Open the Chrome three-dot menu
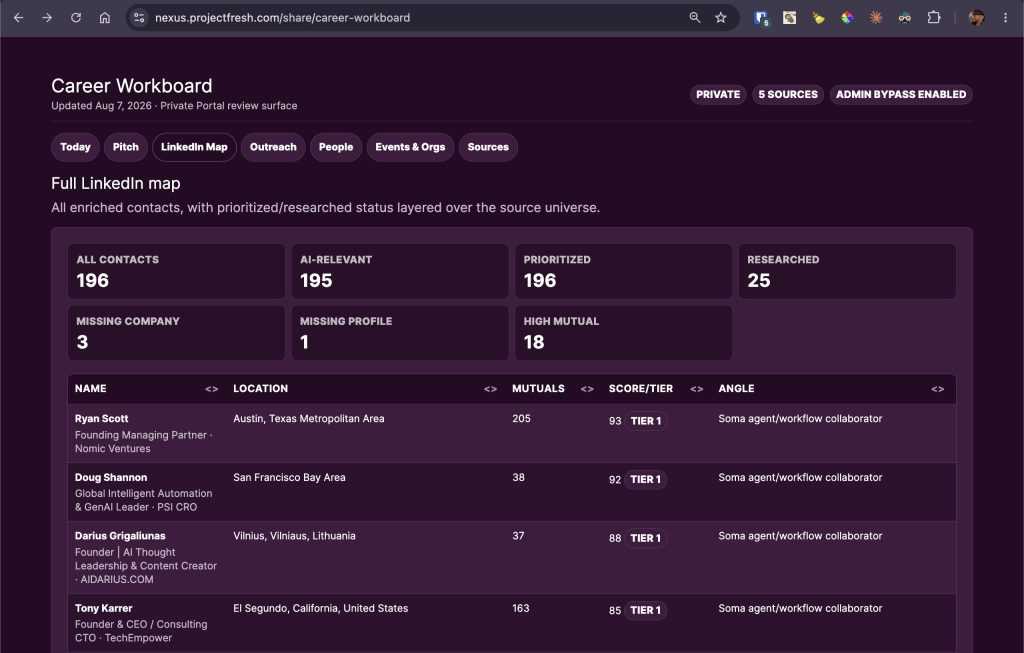This screenshot has height=653, width=1024. (1005, 18)
